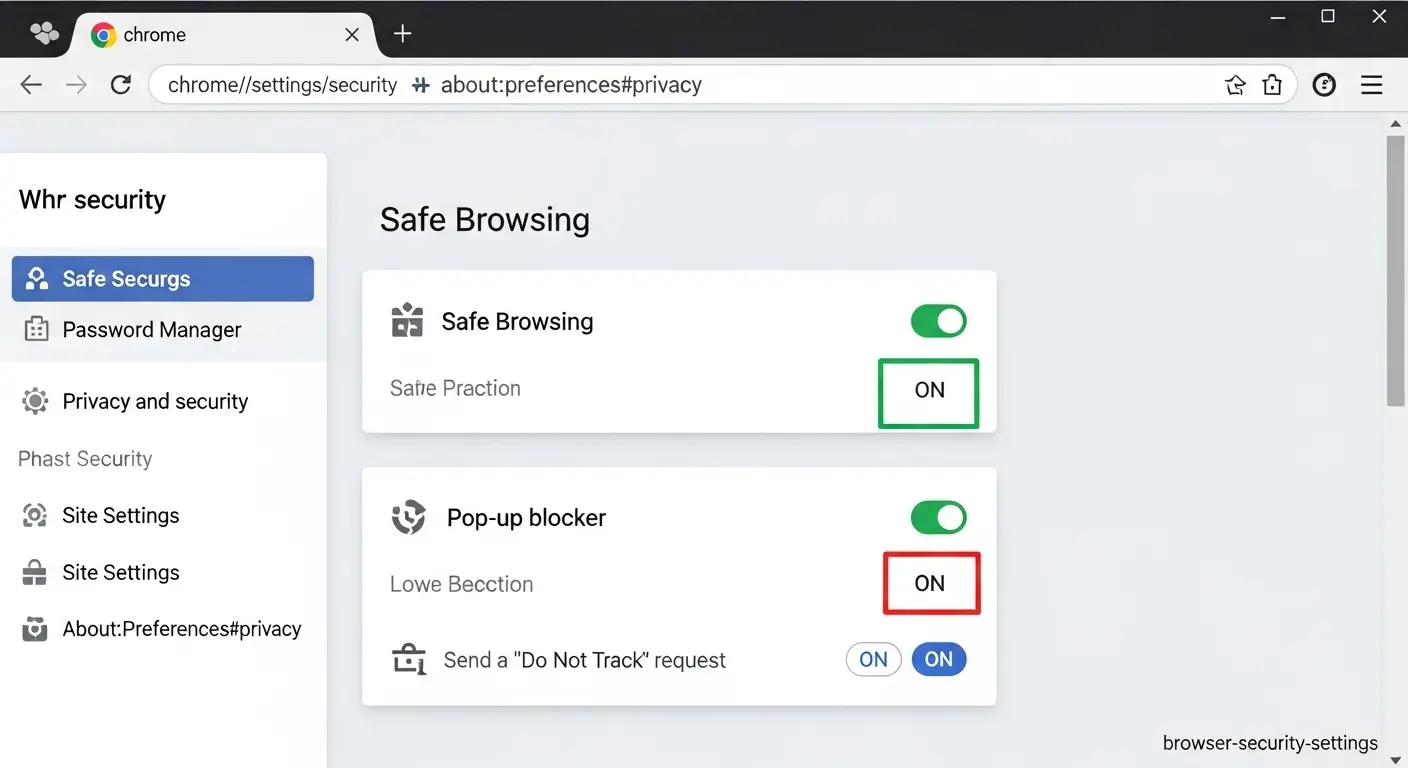Image resolution: width=1408 pixels, height=768 pixels.
Task: Open the hamburger menu in the toolbar
Action: tap(1372, 85)
